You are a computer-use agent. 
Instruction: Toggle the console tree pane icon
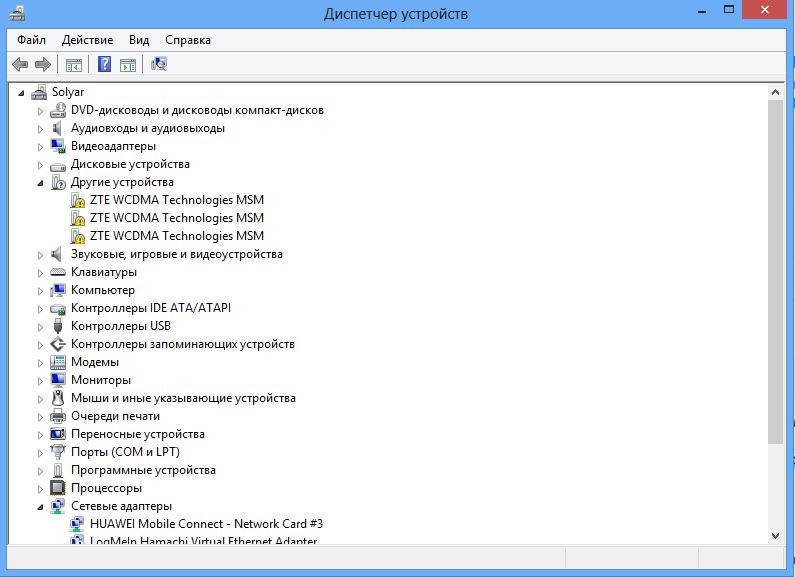[74, 65]
